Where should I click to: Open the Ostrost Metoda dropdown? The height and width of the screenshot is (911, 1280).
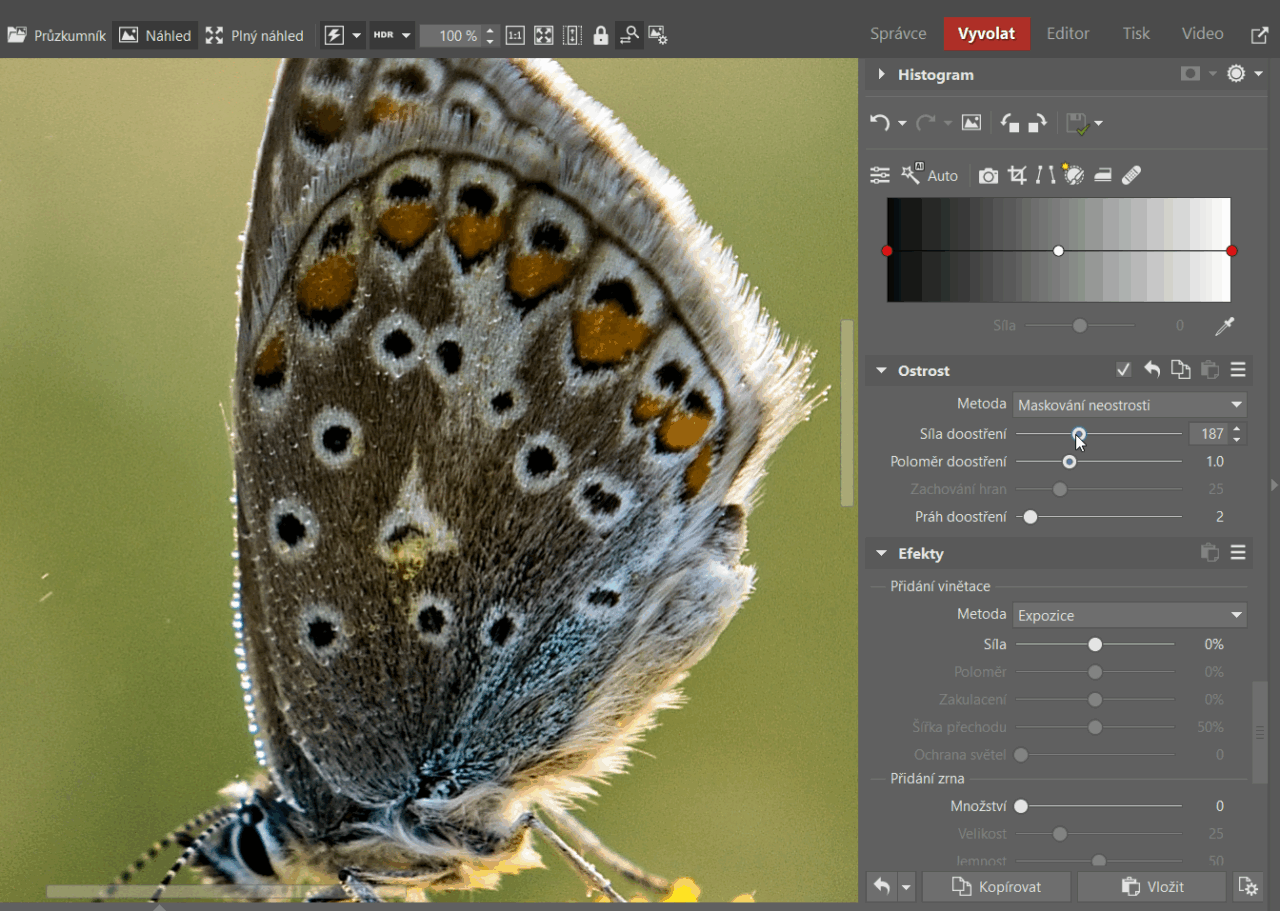(x=1129, y=405)
